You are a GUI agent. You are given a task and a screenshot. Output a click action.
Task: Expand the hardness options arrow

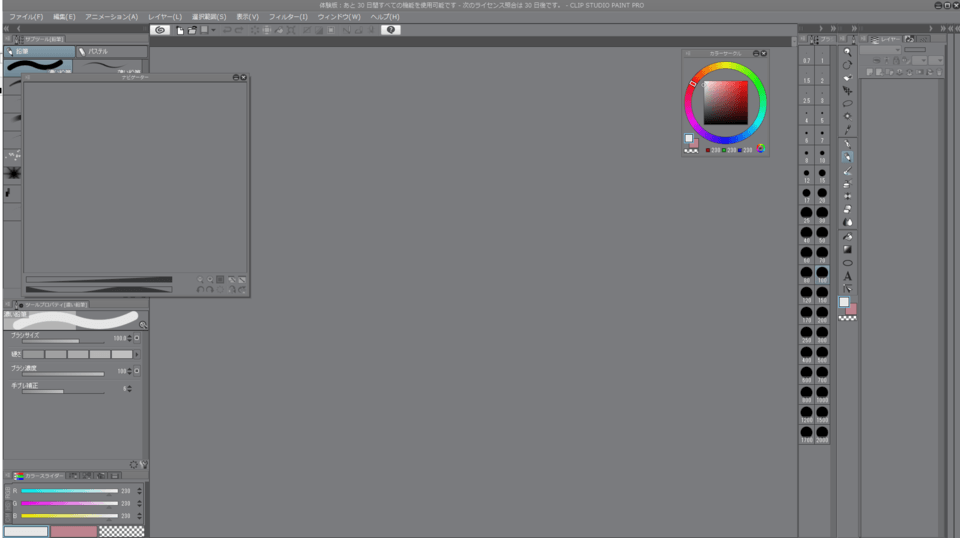[x=137, y=354]
